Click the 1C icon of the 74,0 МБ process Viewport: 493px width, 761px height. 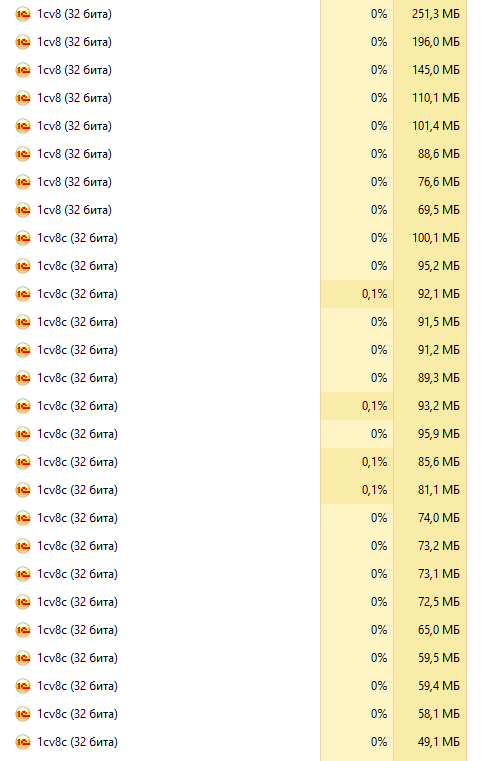(23, 518)
